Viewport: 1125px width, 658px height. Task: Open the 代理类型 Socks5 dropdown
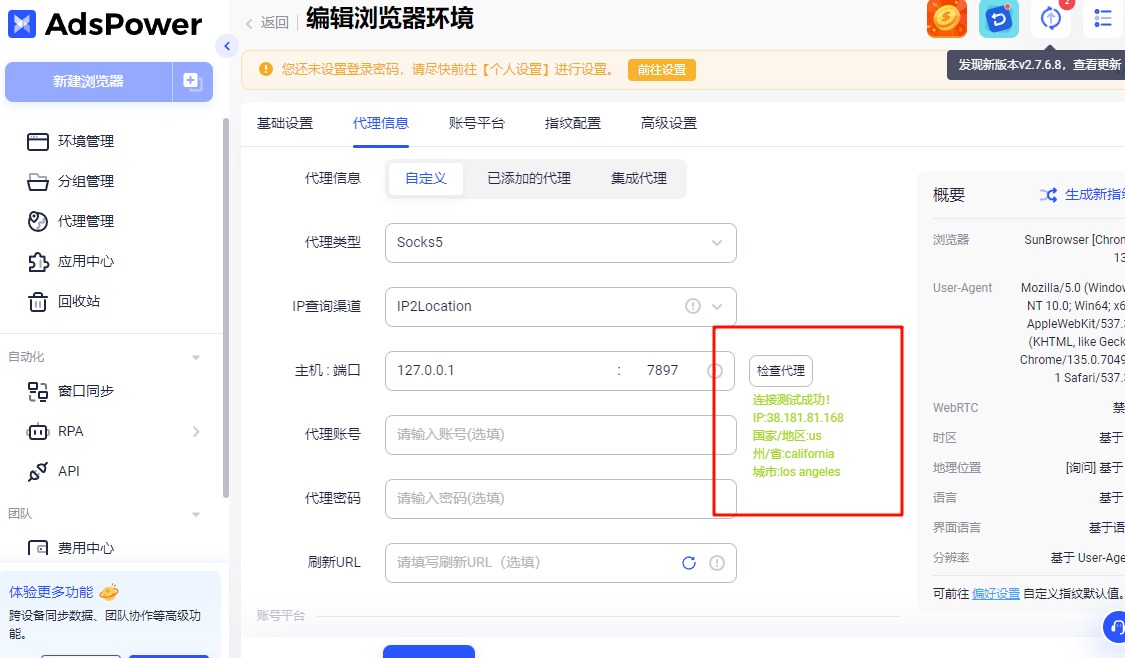(x=560, y=243)
